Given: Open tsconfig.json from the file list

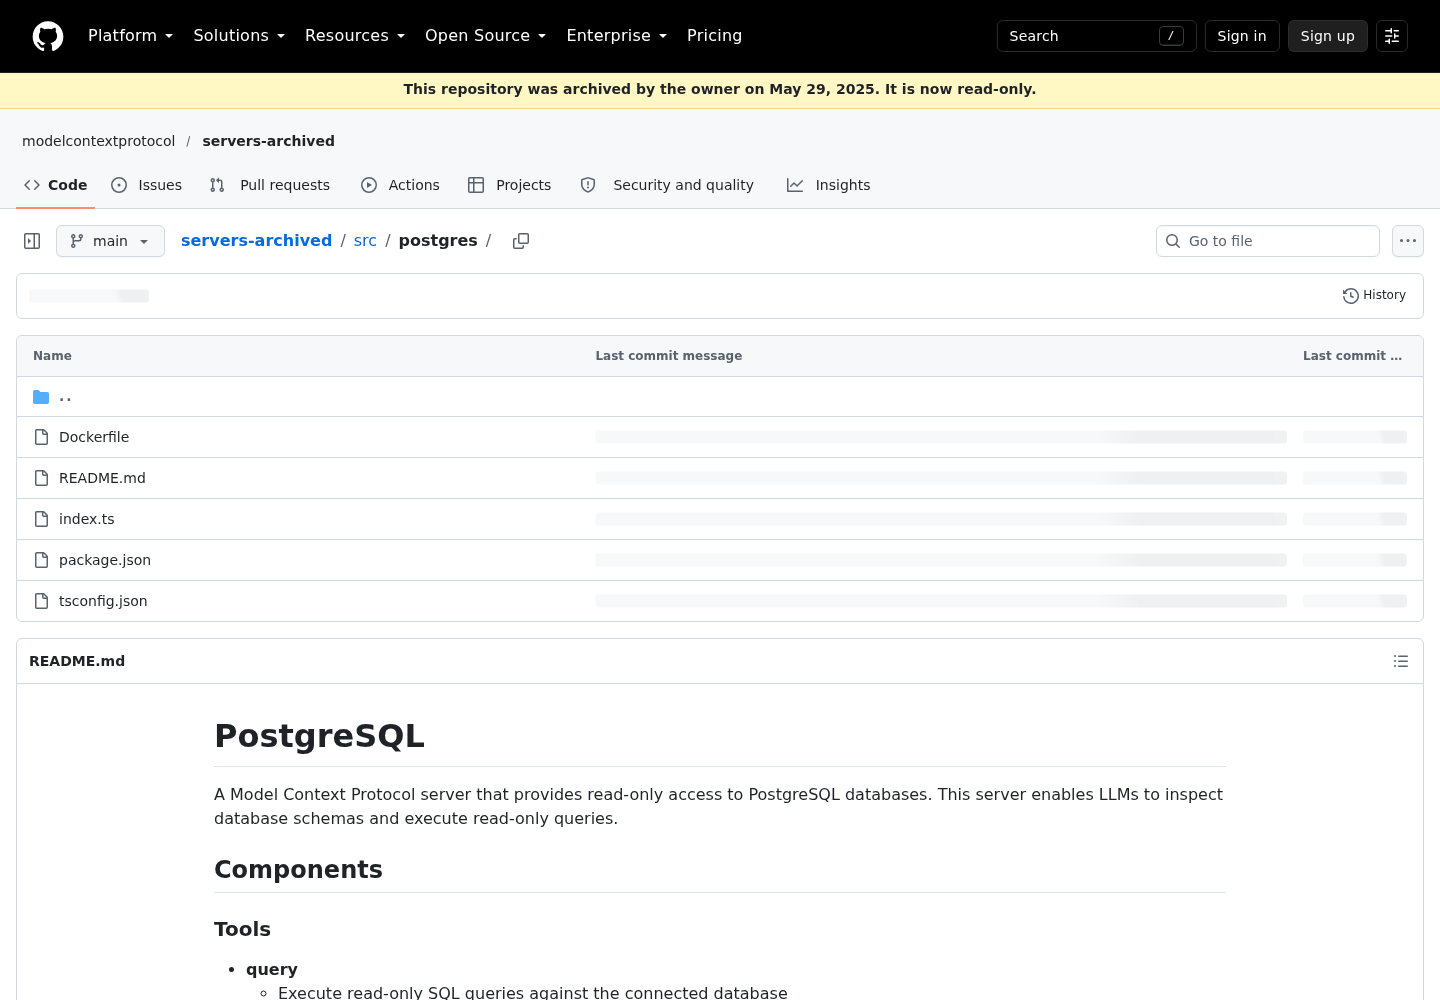Looking at the screenshot, I should pyautogui.click(x=103, y=601).
